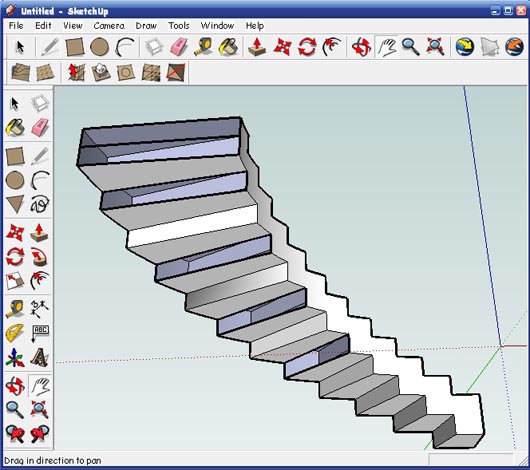Image resolution: width=530 pixels, height=470 pixels.
Task: Choose the Tape Measure in the vertical palette
Action: pyautogui.click(x=15, y=309)
